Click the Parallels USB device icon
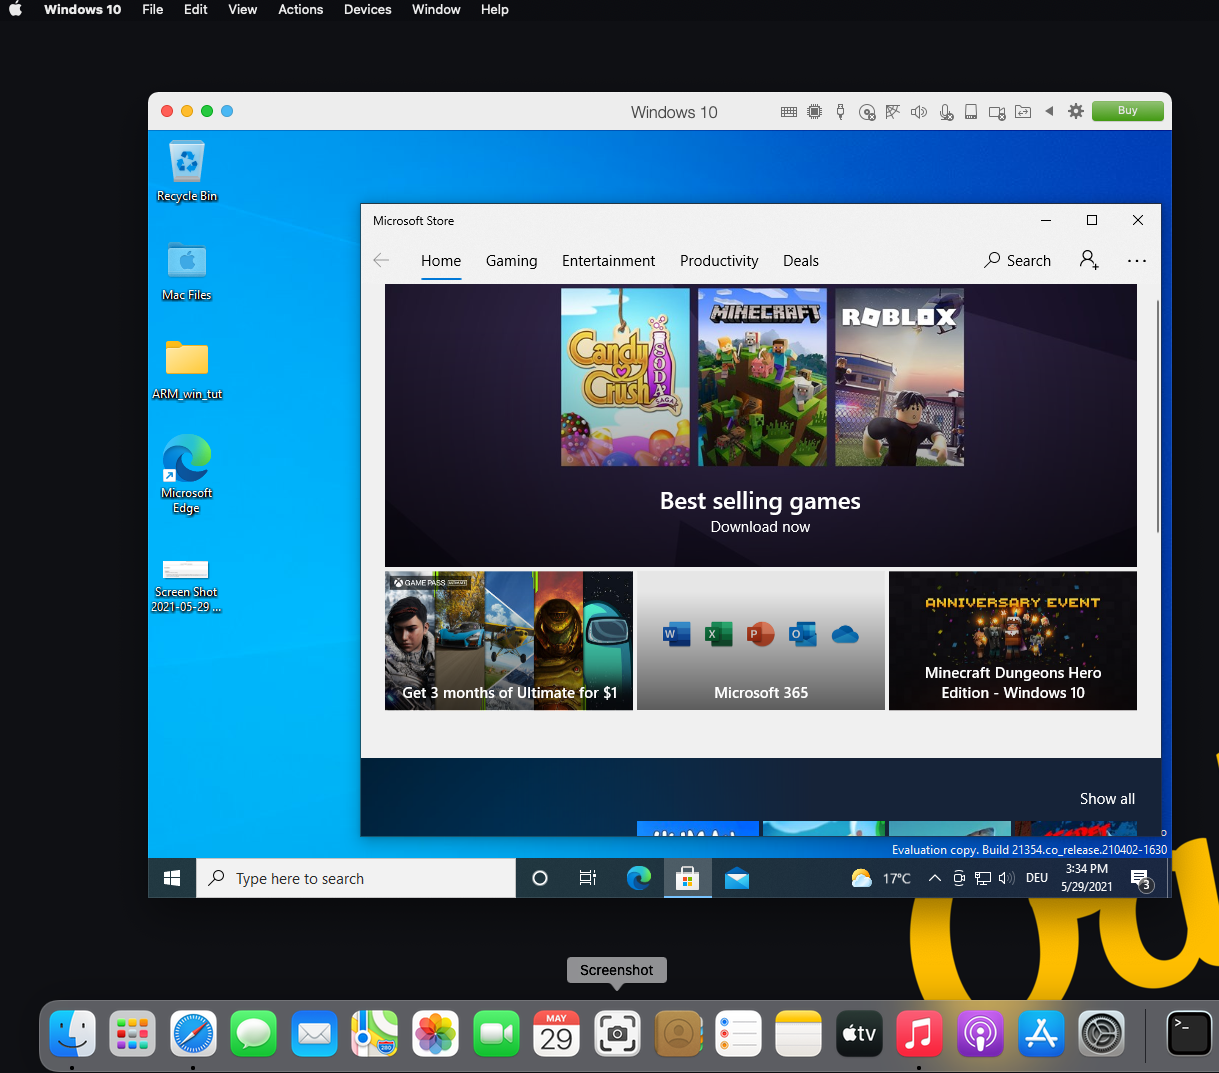This screenshot has width=1219, height=1073. point(840,112)
